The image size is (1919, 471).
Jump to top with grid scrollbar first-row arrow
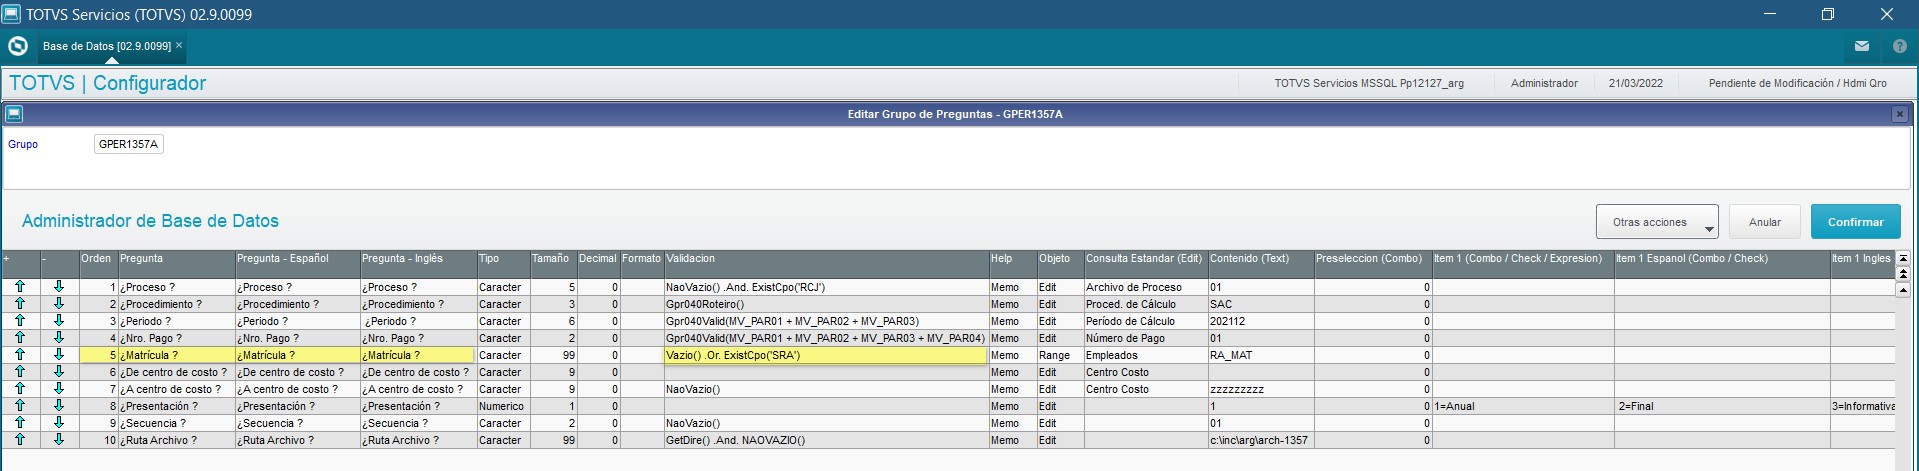pyautogui.click(x=1903, y=258)
